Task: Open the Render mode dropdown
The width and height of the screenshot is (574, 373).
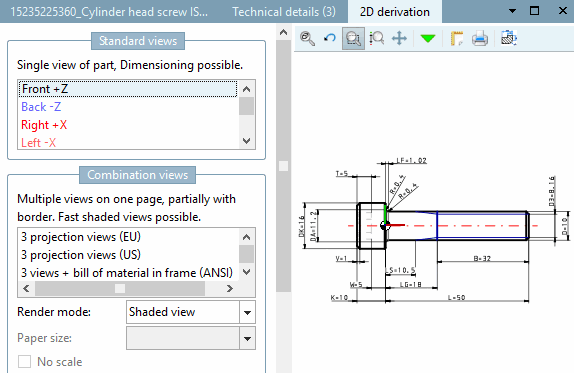Action: coord(247,312)
